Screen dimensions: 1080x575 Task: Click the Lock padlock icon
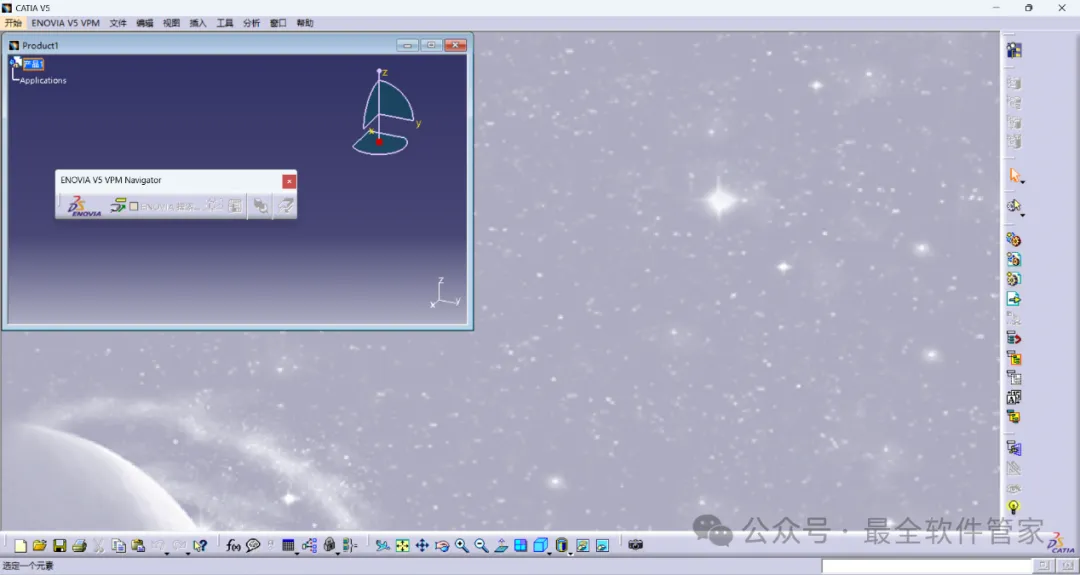pyautogui.click(x=329, y=545)
